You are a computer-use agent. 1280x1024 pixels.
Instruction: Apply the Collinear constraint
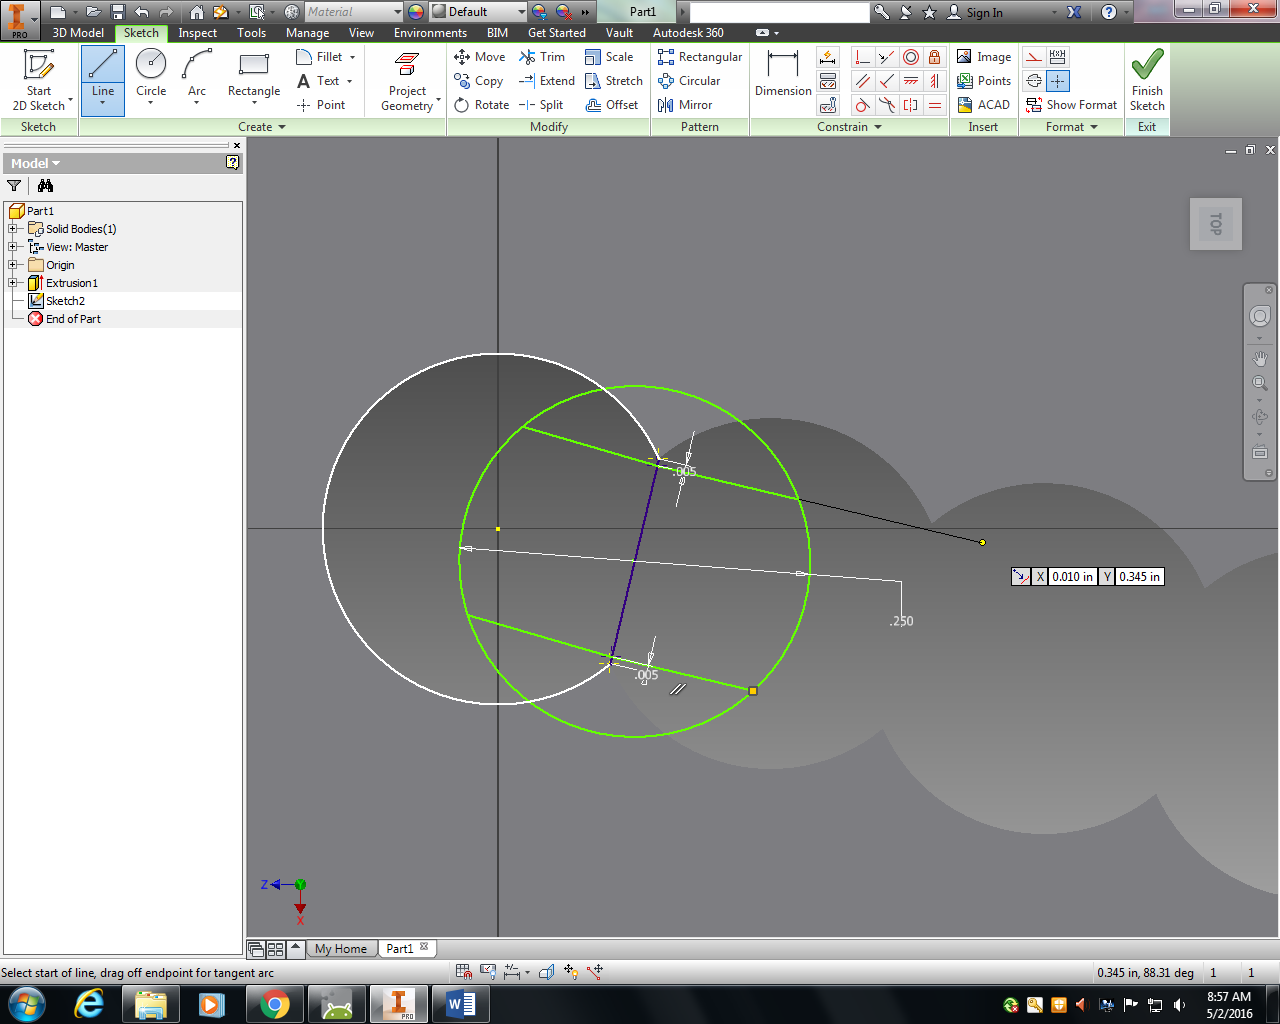point(887,57)
